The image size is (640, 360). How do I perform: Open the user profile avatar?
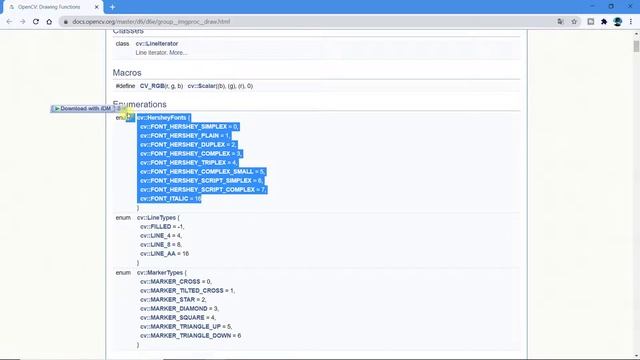tap(618, 22)
